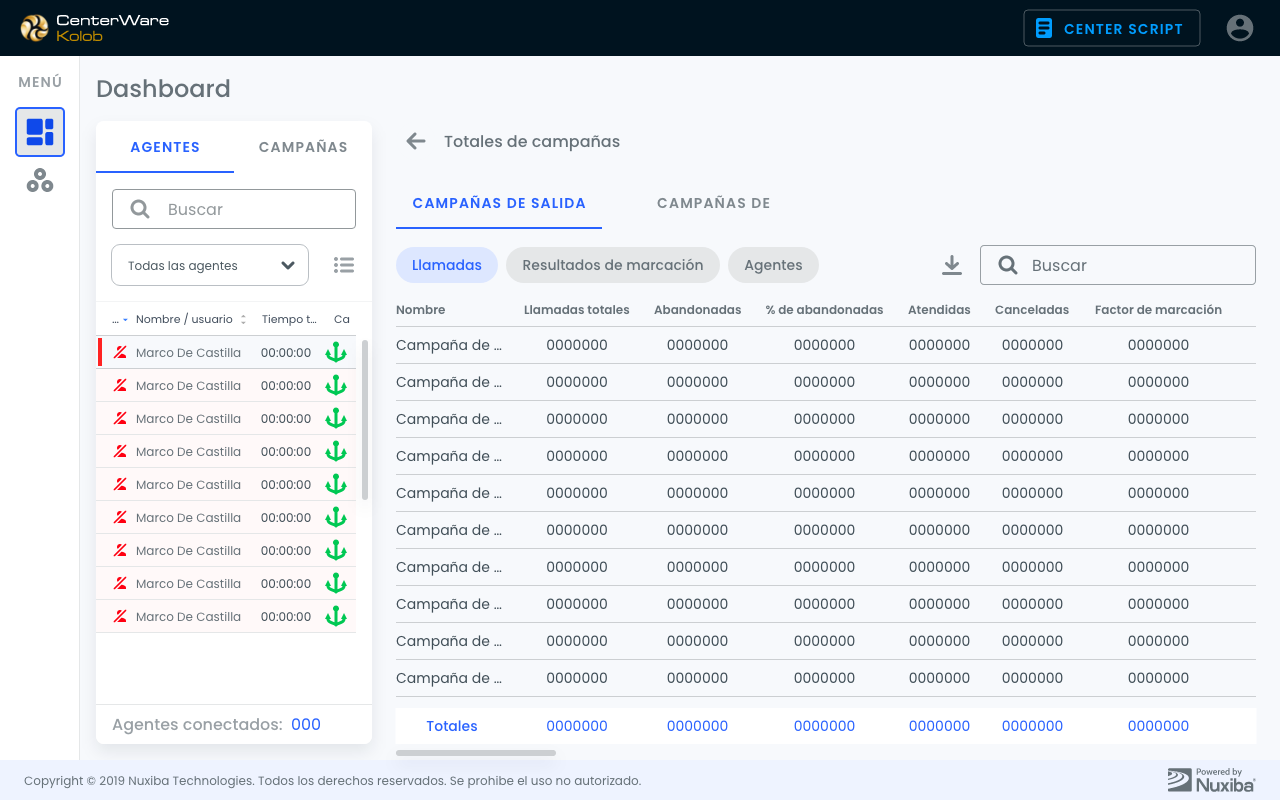This screenshot has width=1280, height=800.
Task: Click the Factor de marcación column header
Action: 1158,310
